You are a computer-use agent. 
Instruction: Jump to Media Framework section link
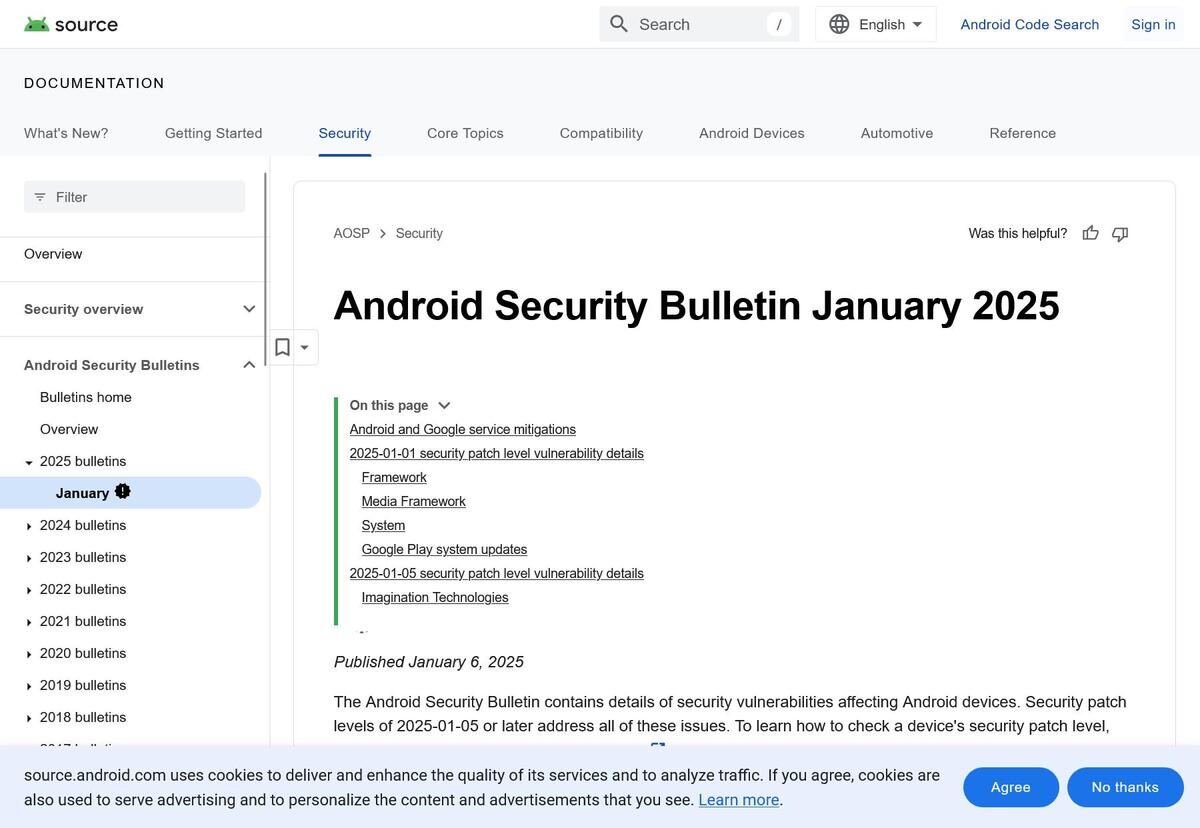click(414, 501)
